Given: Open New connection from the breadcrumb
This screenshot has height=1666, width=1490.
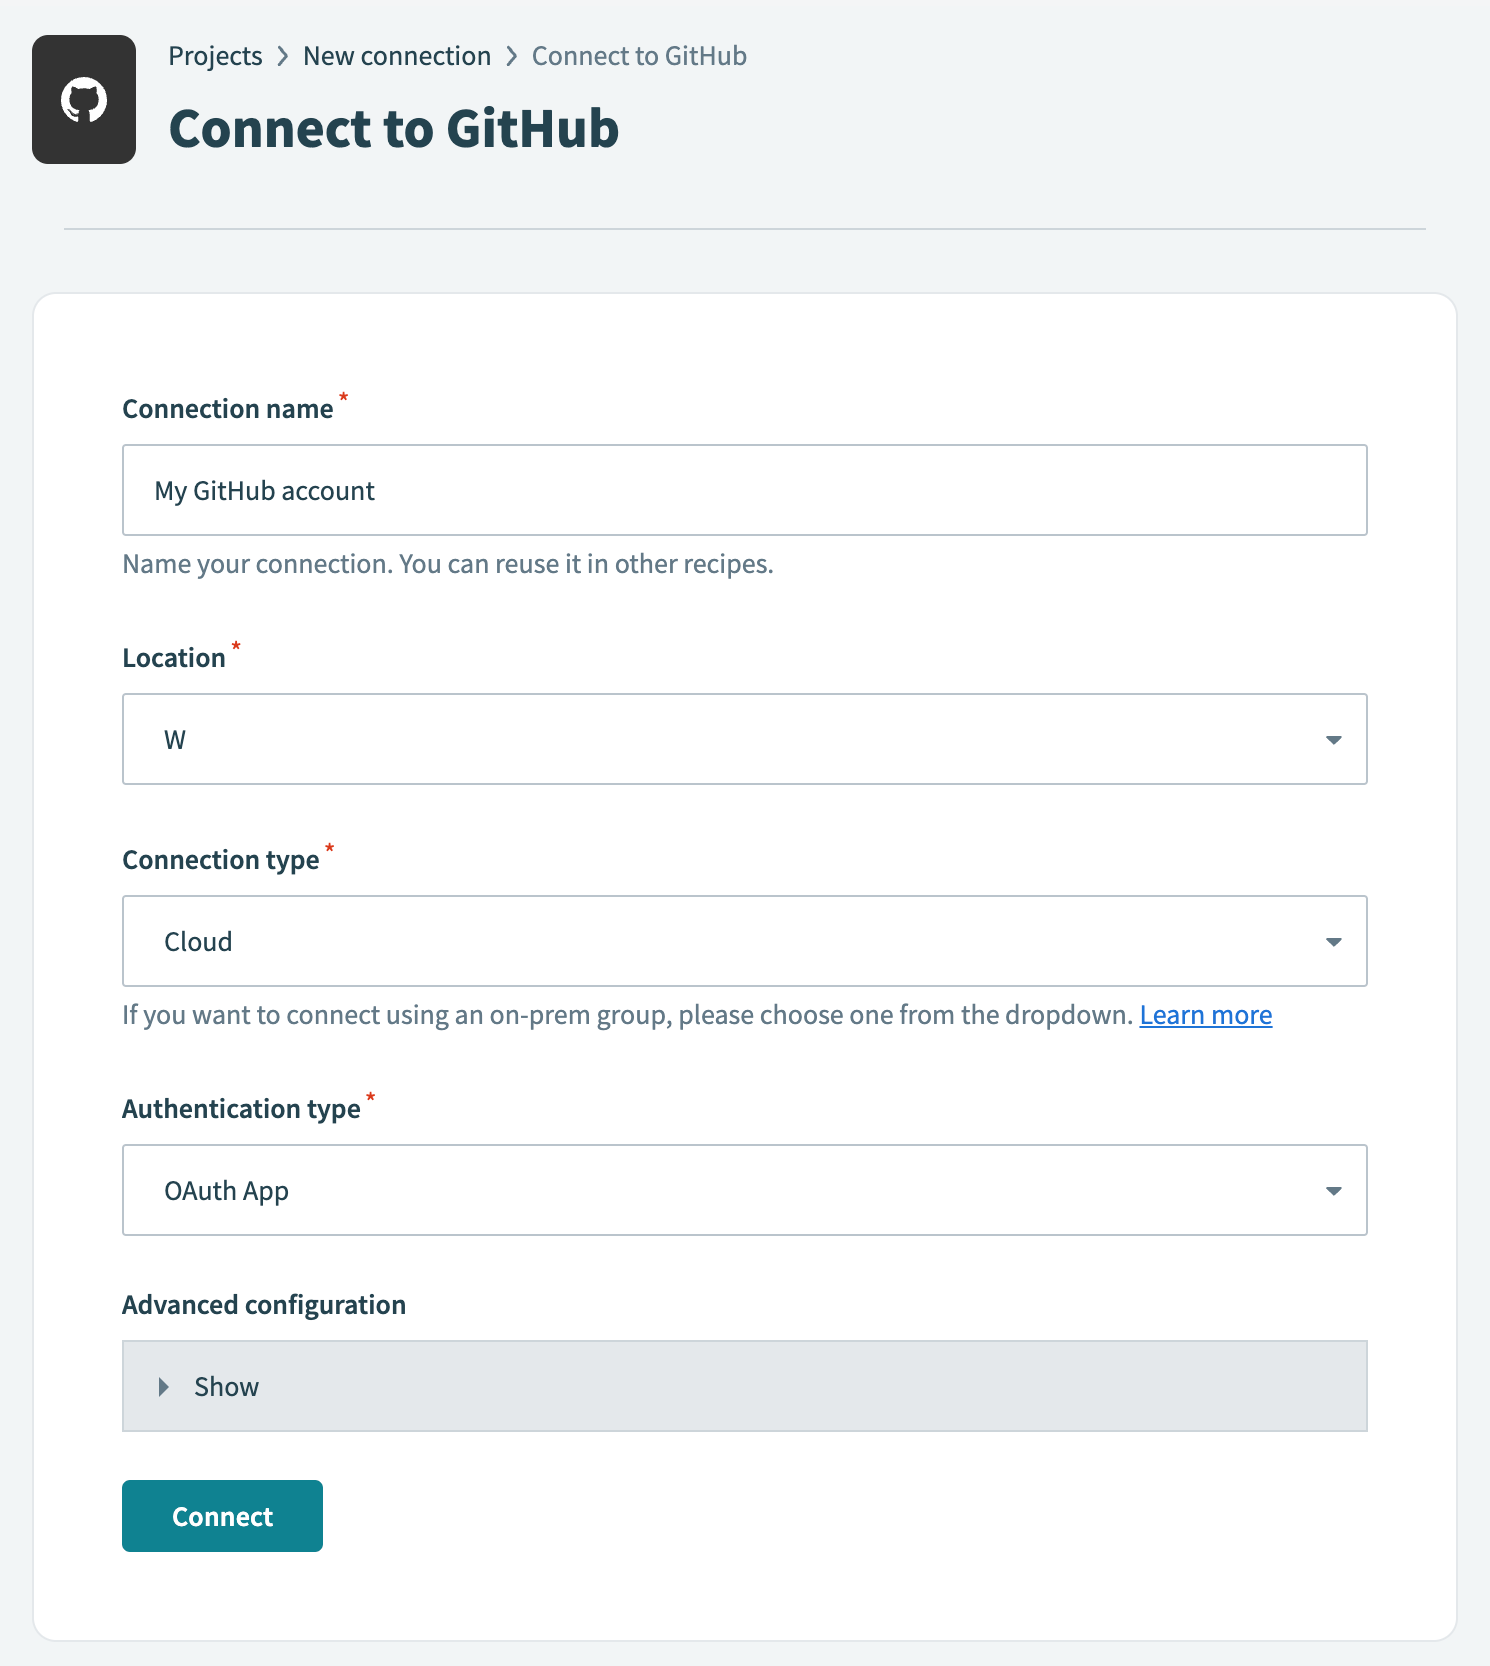Looking at the screenshot, I should tap(397, 56).
